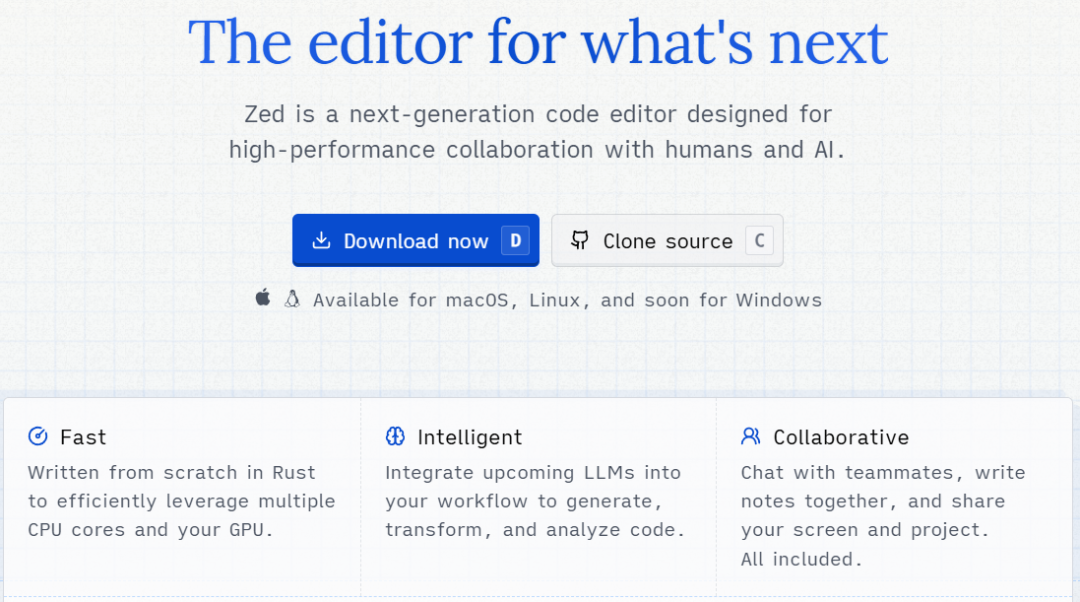Image resolution: width=1080 pixels, height=602 pixels.
Task: Select the Intelligent feature heading
Action: 469,437
